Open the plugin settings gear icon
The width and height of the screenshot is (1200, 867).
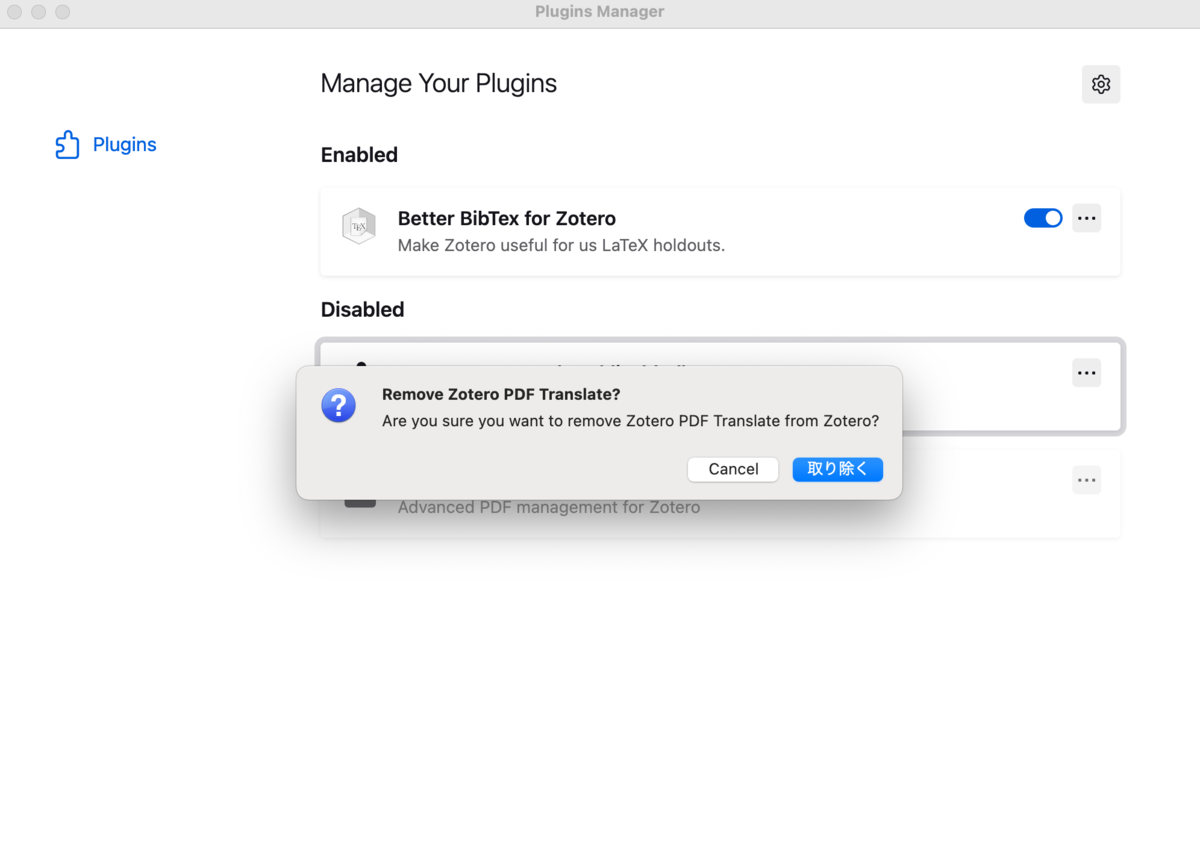tap(1101, 85)
